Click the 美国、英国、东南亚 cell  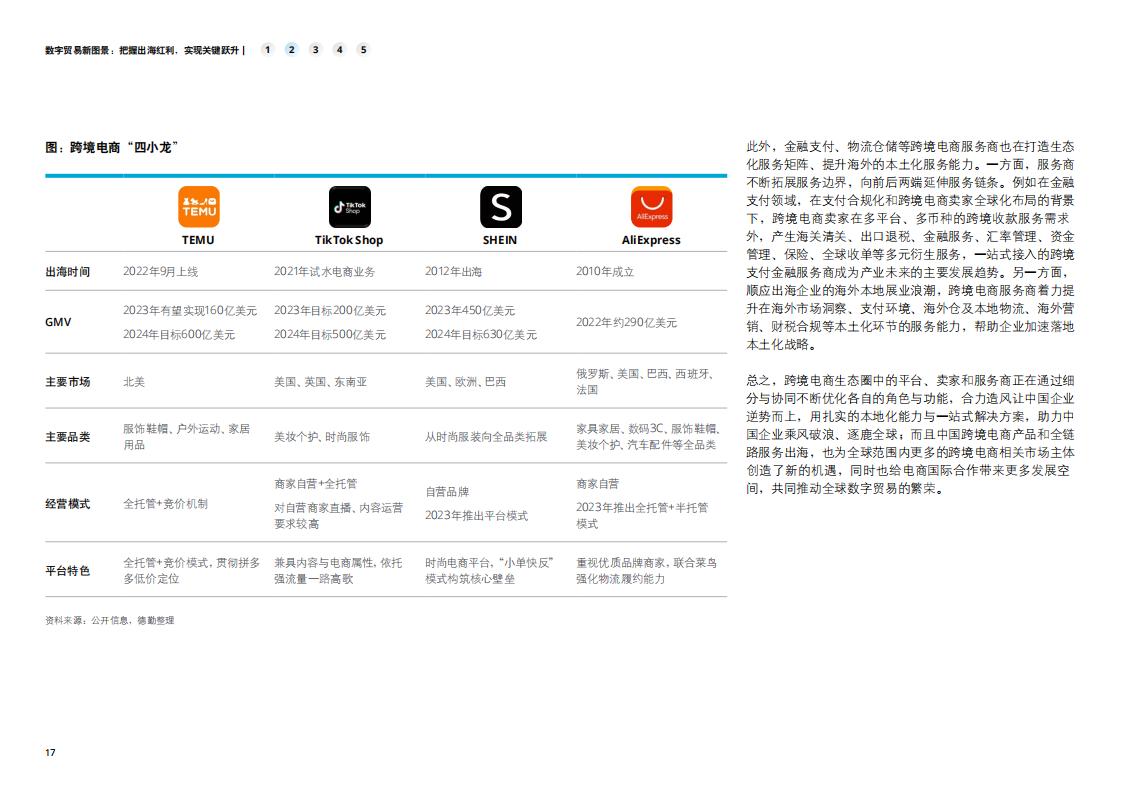(321, 382)
